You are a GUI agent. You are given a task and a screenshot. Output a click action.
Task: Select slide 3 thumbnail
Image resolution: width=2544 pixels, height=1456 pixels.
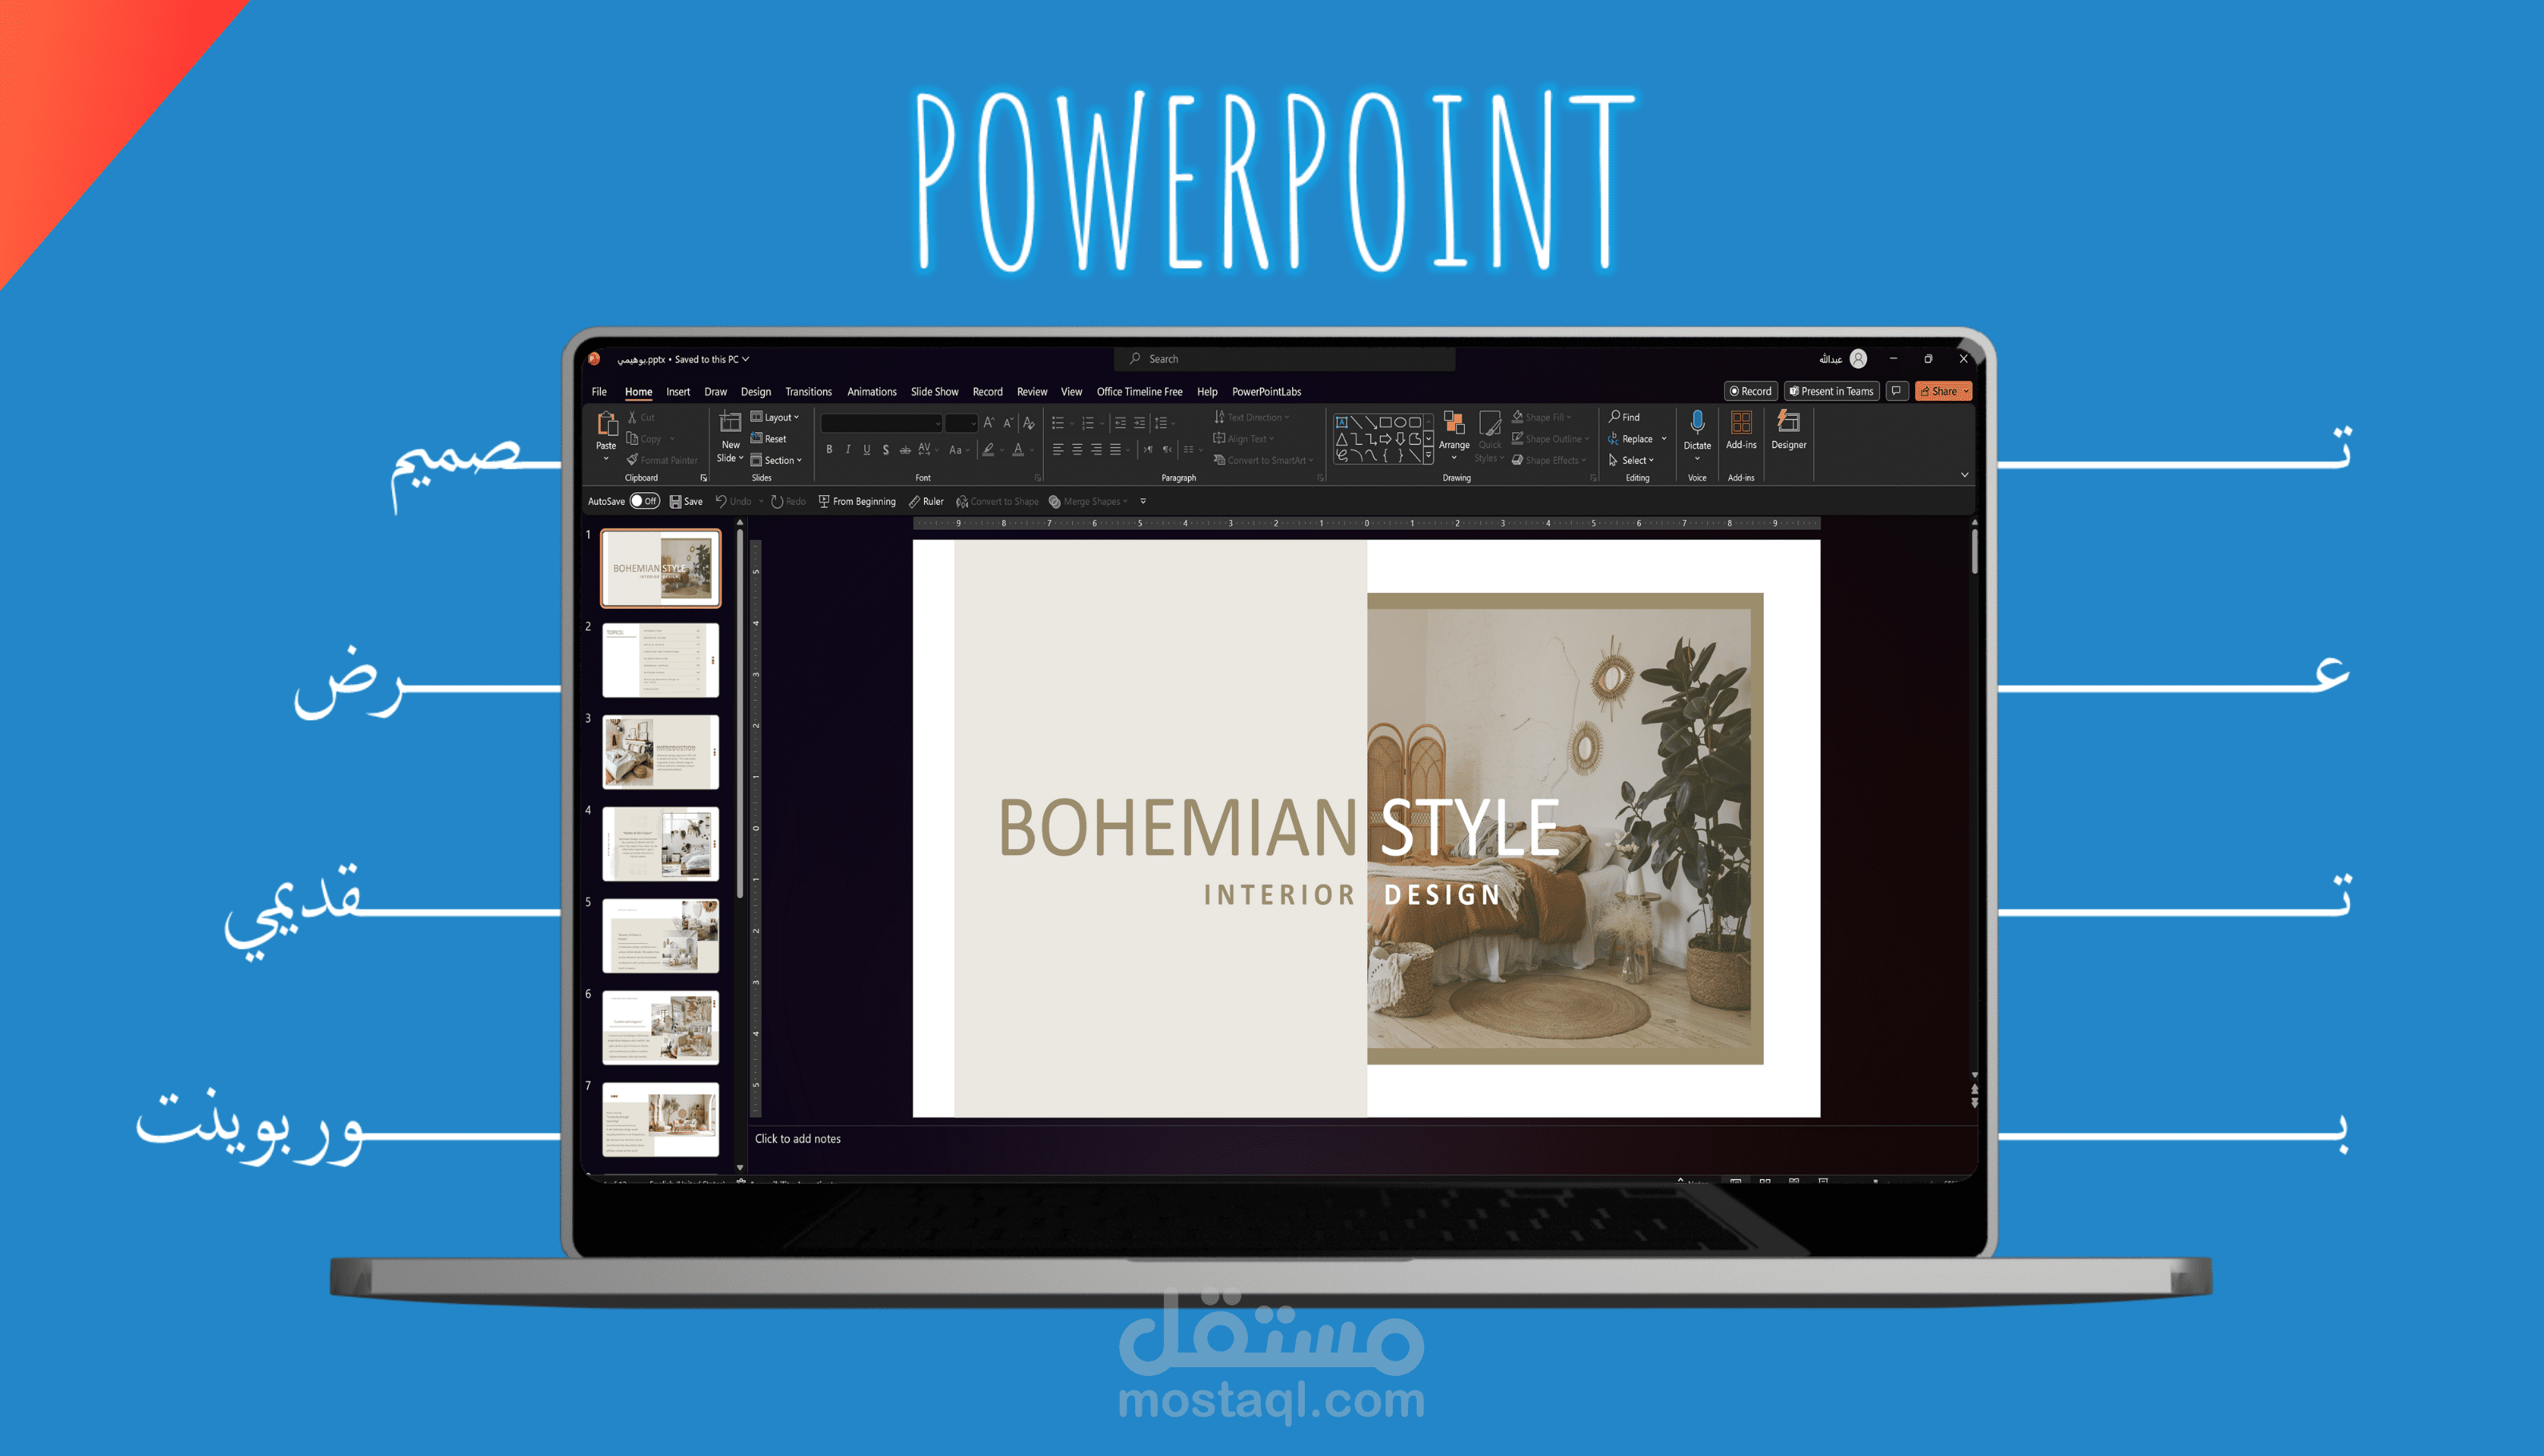tap(660, 752)
